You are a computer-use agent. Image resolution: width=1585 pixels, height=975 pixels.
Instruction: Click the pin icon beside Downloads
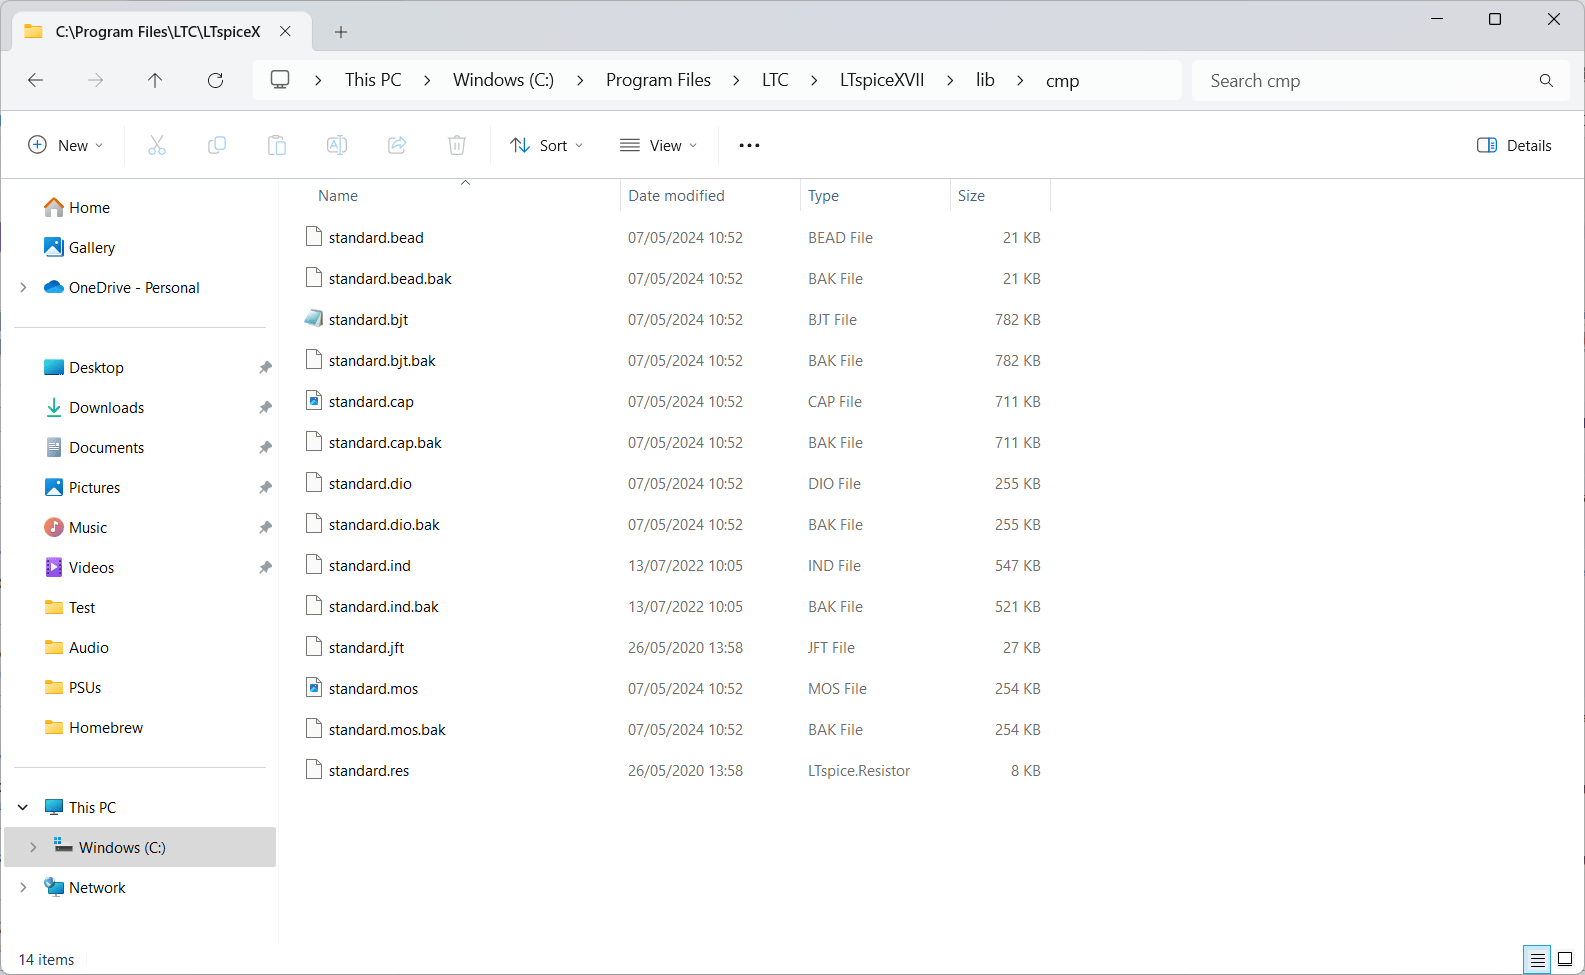(x=265, y=408)
